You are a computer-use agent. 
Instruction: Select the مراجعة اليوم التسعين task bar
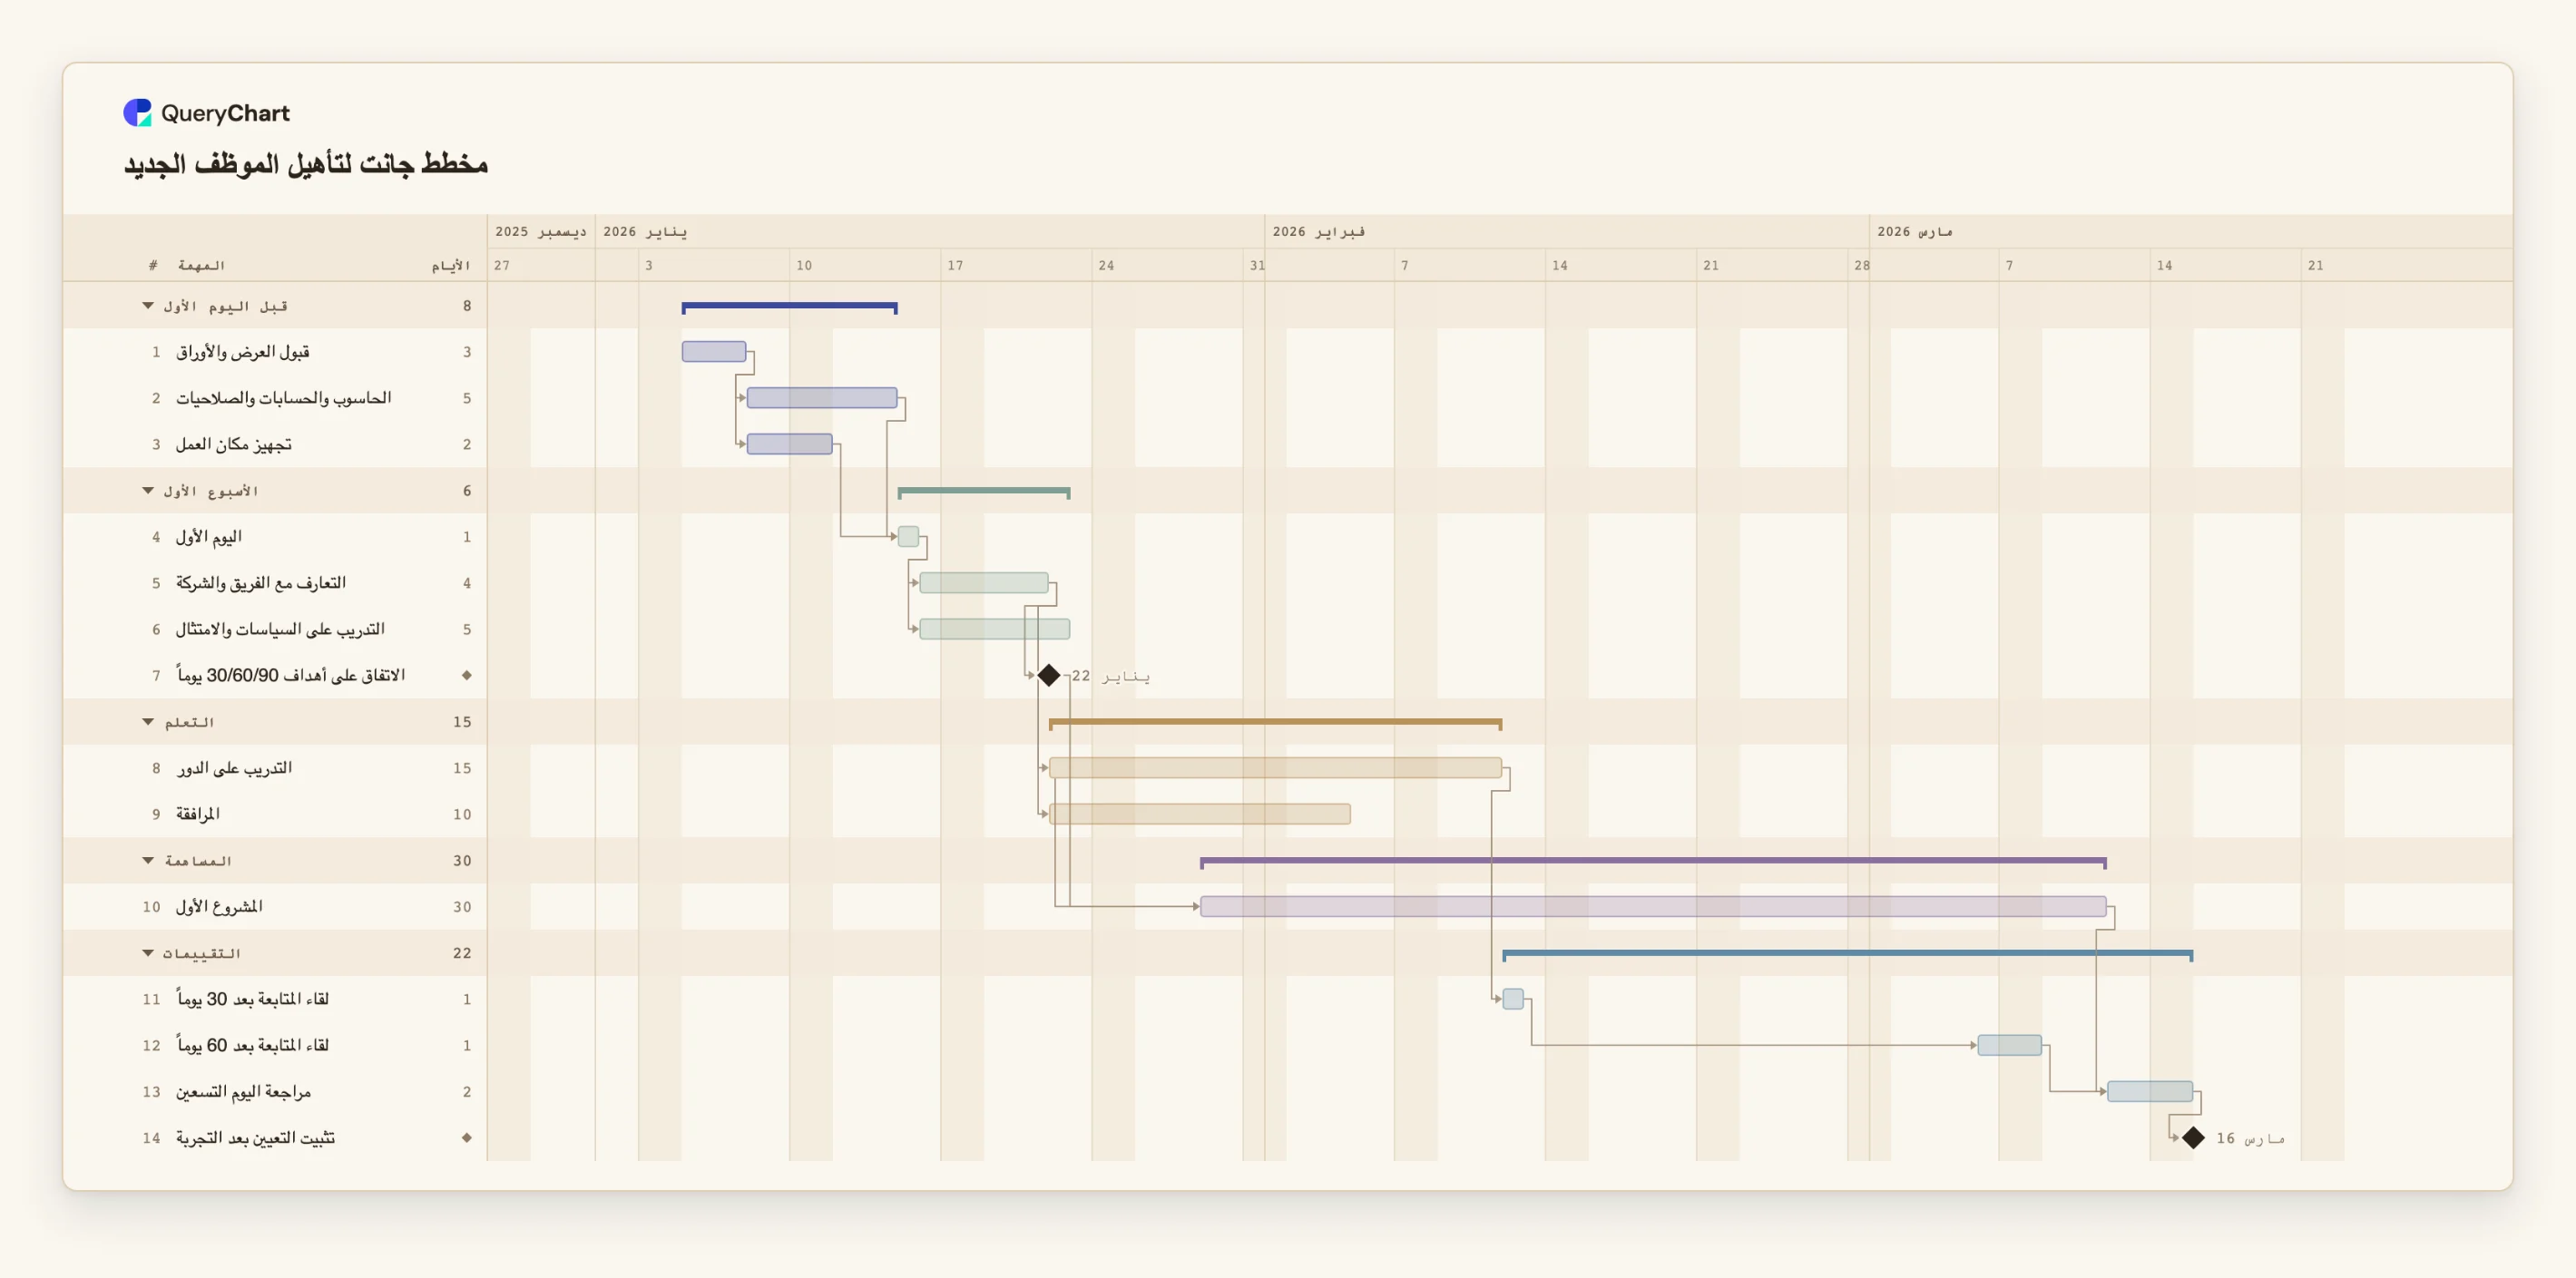click(x=2150, y=1091)
